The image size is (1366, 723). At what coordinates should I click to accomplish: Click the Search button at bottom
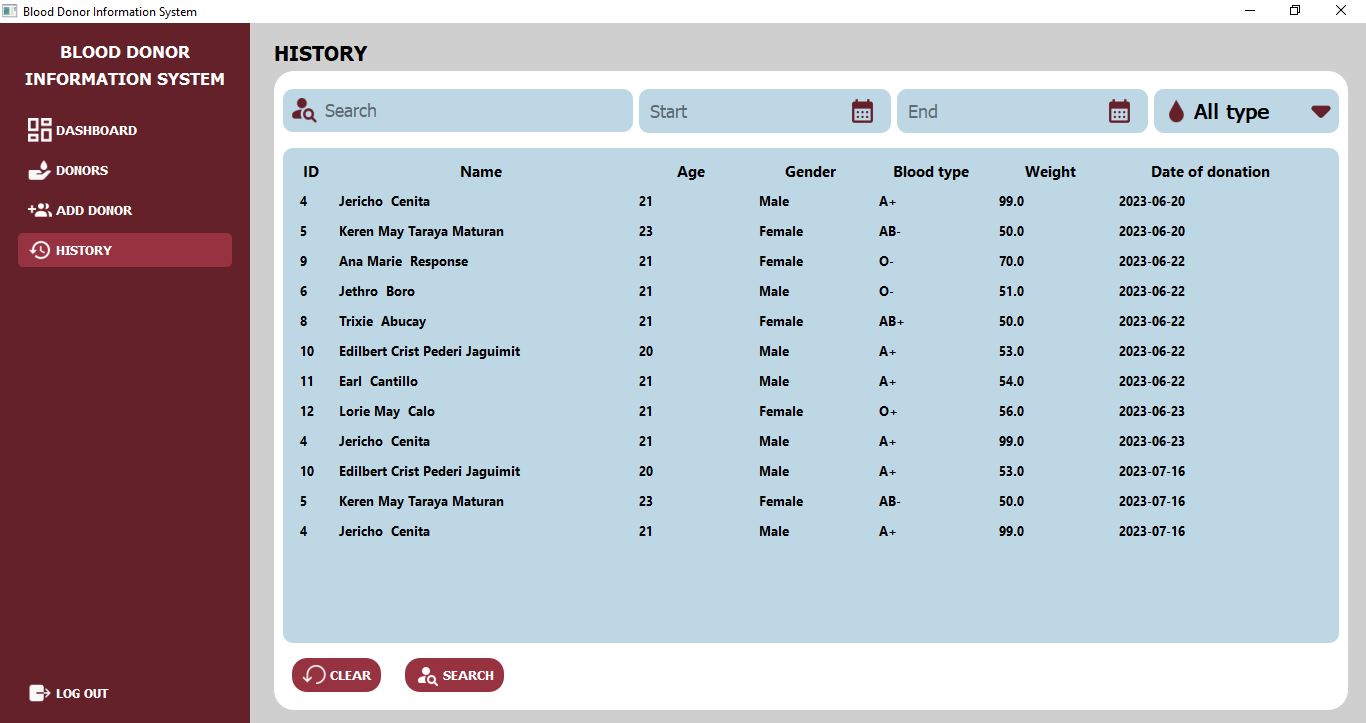click(x=454, y=675)
